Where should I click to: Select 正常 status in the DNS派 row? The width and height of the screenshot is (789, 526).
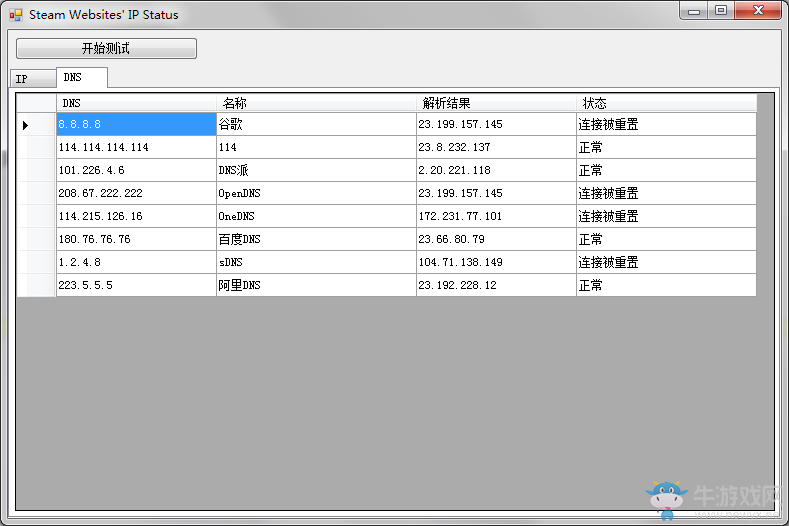point(667,170)
